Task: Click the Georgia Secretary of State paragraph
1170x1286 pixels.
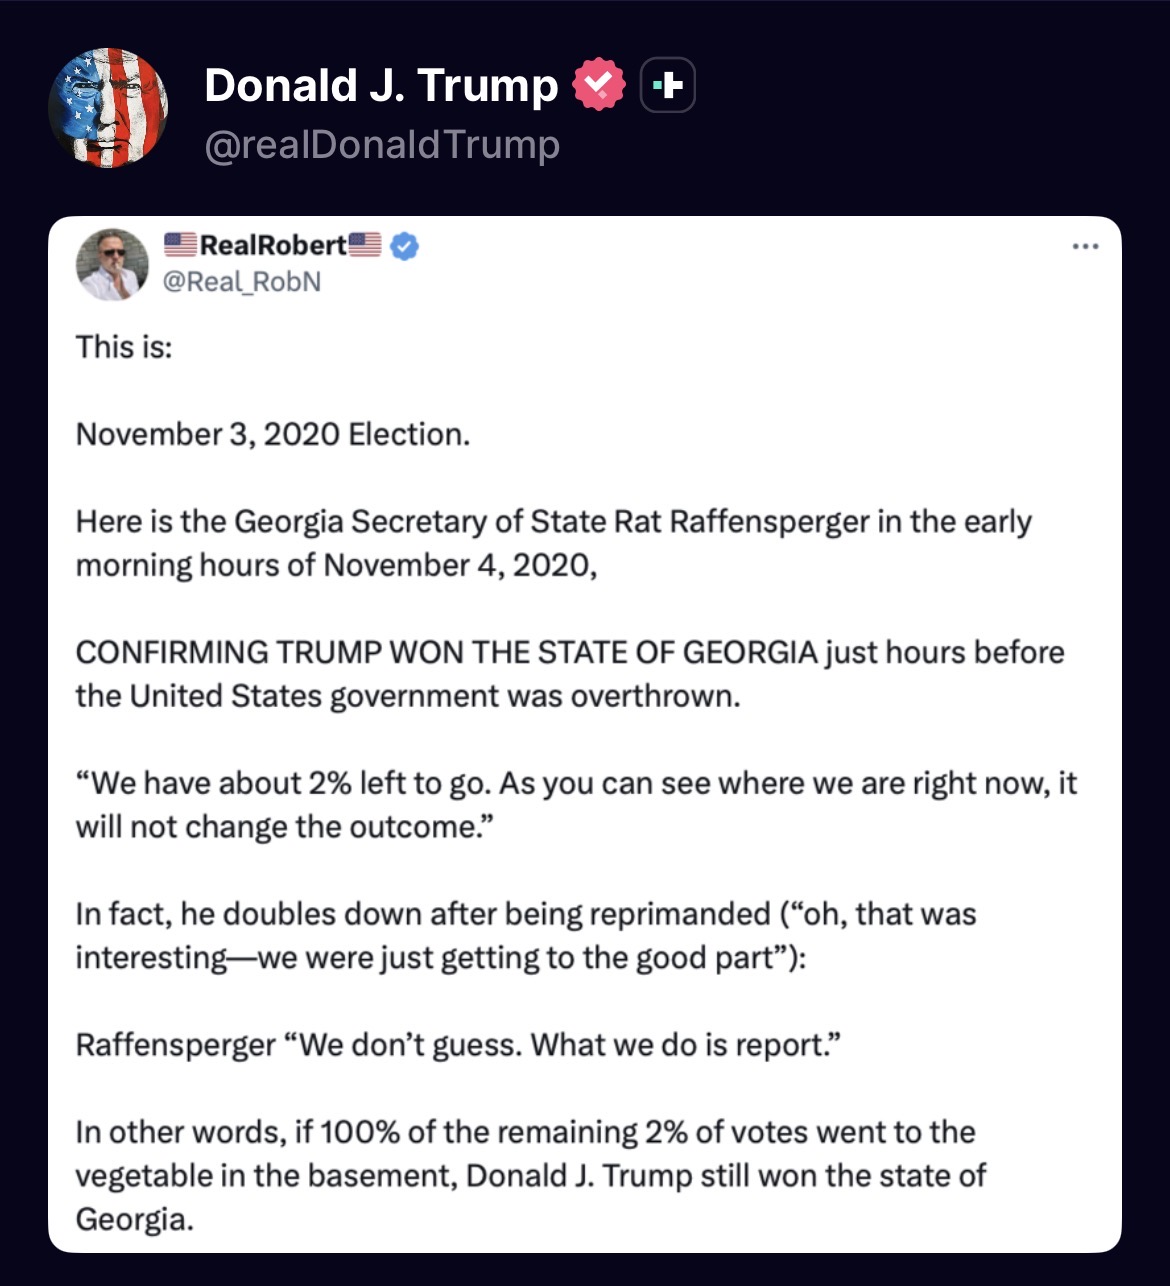Action: coord(553,543)
